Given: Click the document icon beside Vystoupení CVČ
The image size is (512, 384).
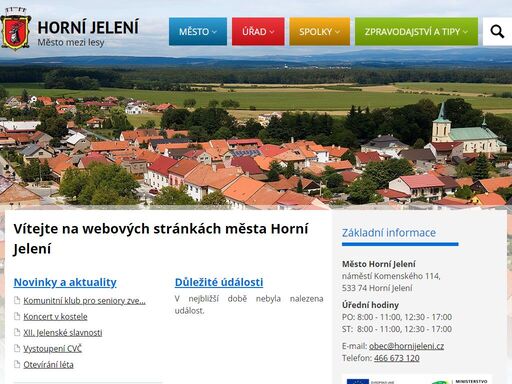Looking at the screenshot, I should tap(17, 348).
